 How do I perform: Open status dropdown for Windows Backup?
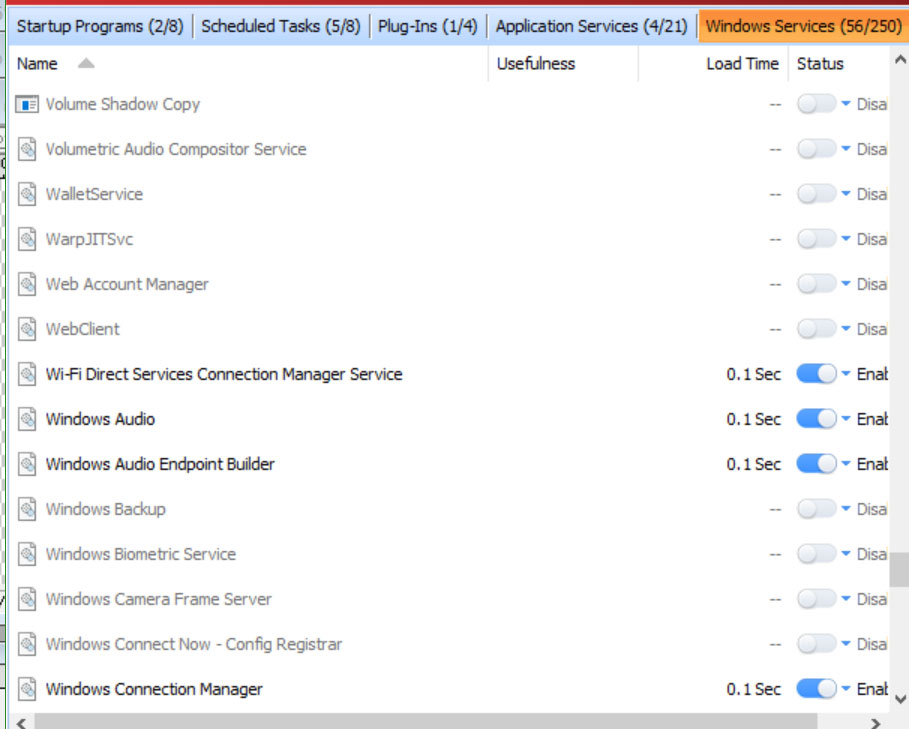click(x=846, y=509)
